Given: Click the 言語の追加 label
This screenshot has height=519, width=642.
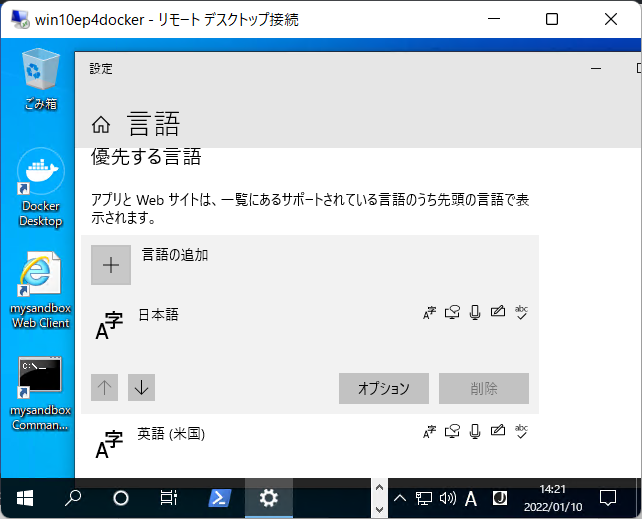Looking at the screenshot, I should click(175, 255).
